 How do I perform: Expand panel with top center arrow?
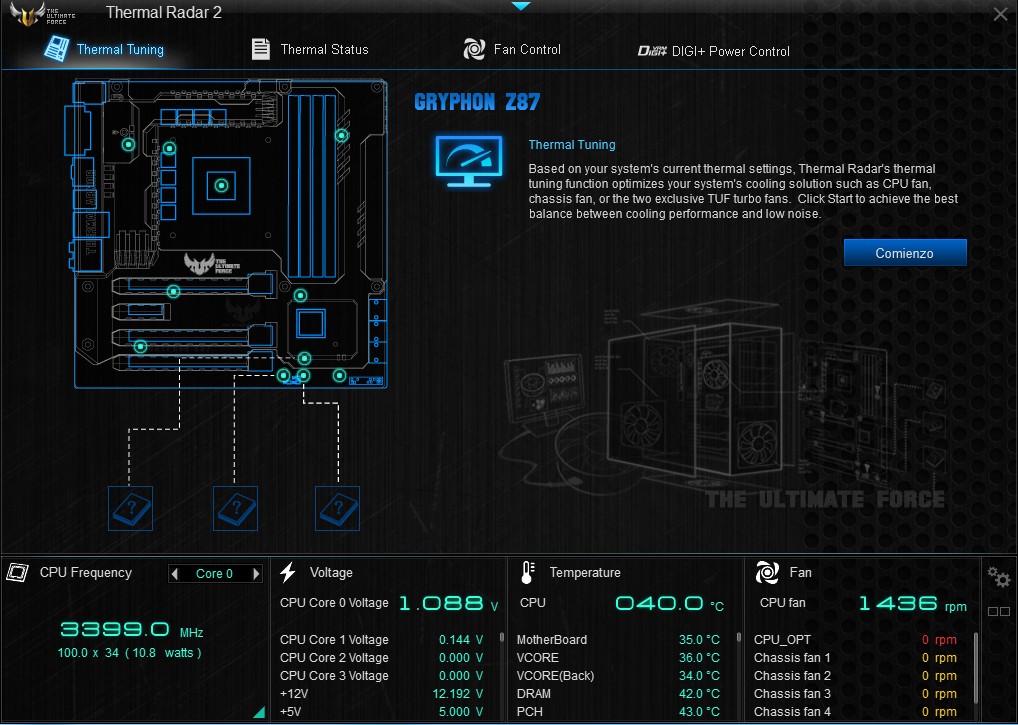521,6
